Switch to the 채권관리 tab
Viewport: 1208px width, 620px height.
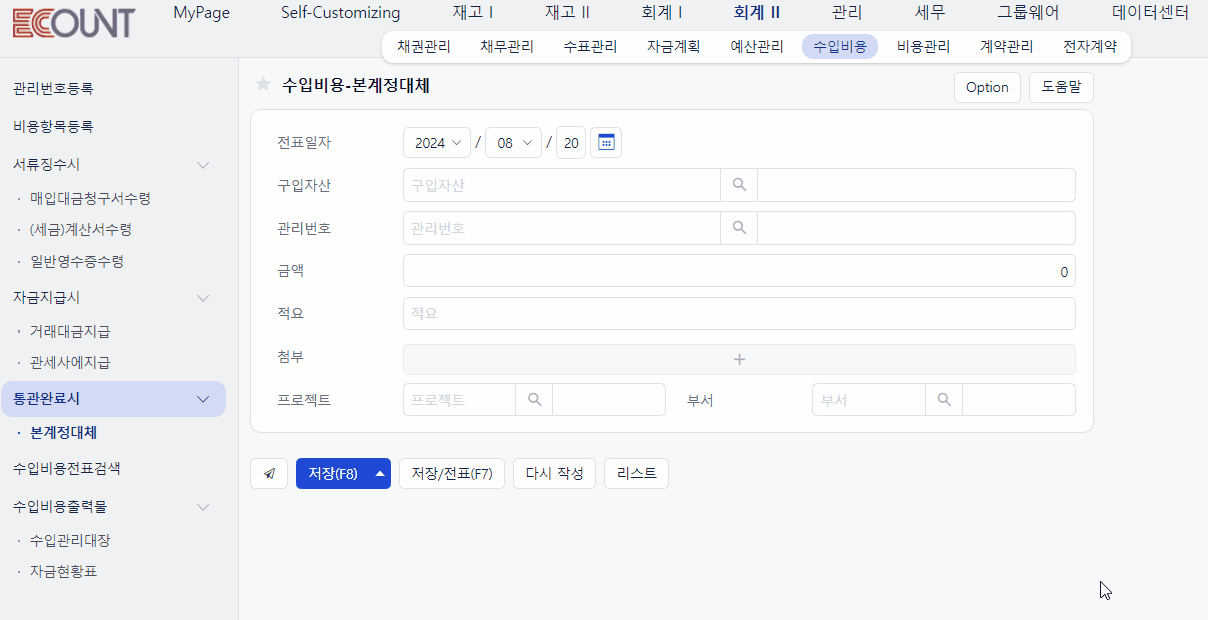pyautogui.click(x=423, y=47)
